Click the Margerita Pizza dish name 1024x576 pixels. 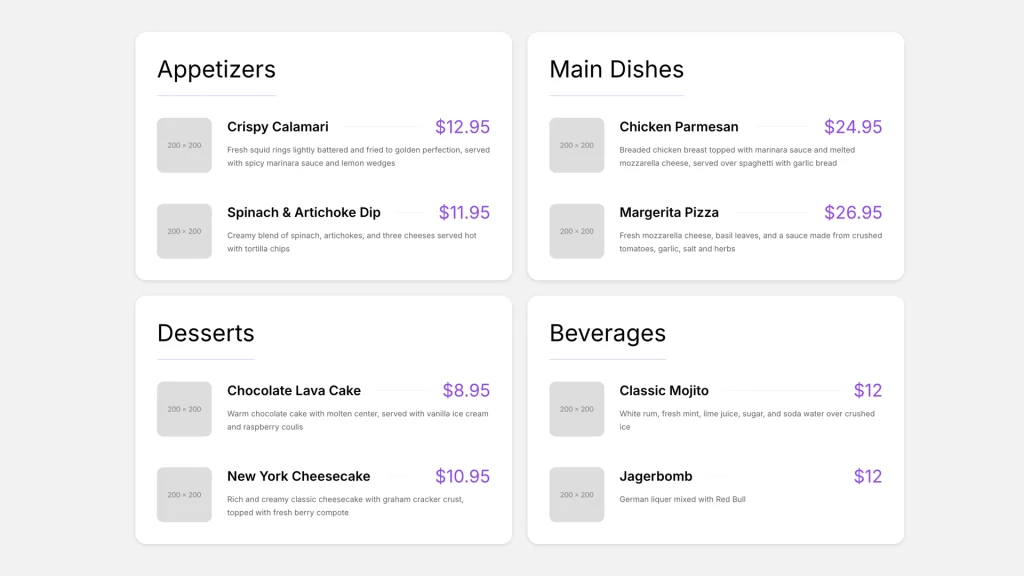pos(668,213)
